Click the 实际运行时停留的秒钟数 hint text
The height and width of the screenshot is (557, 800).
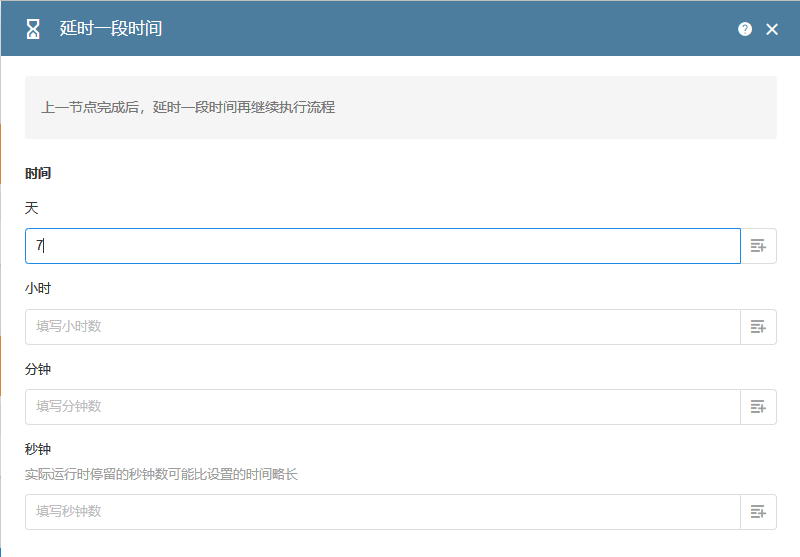click(x=161, y=474)
